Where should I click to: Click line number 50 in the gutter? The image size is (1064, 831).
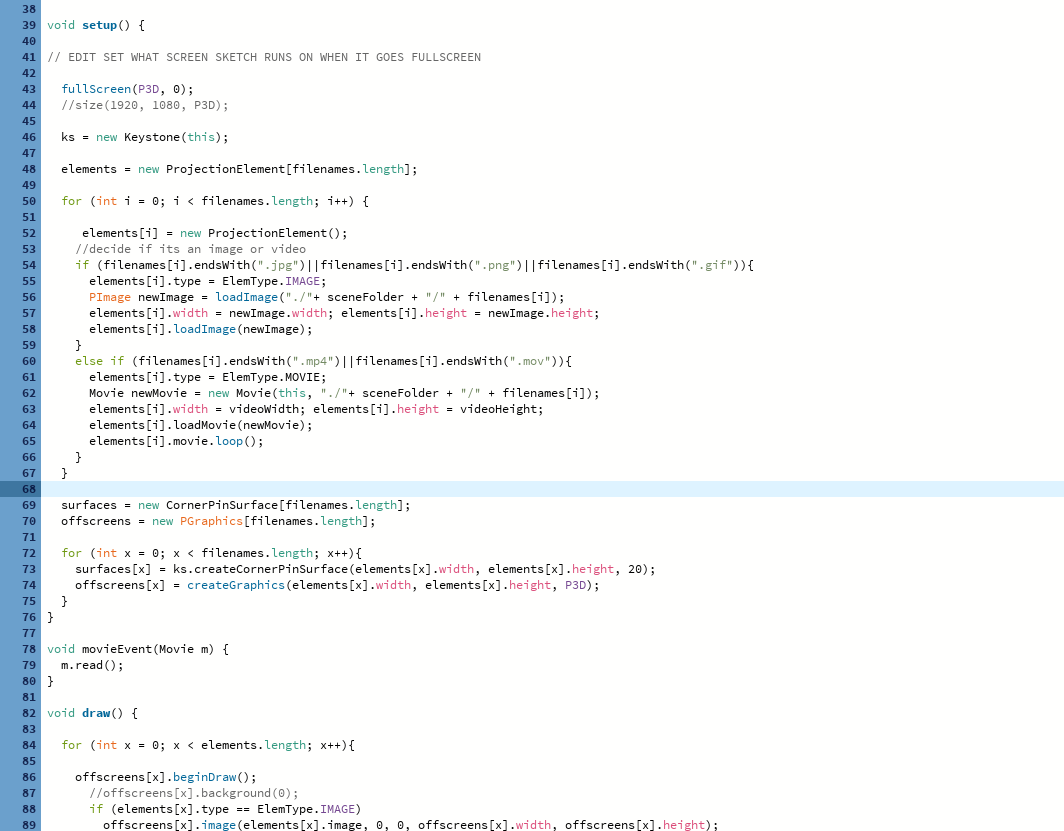click(28, 201)
